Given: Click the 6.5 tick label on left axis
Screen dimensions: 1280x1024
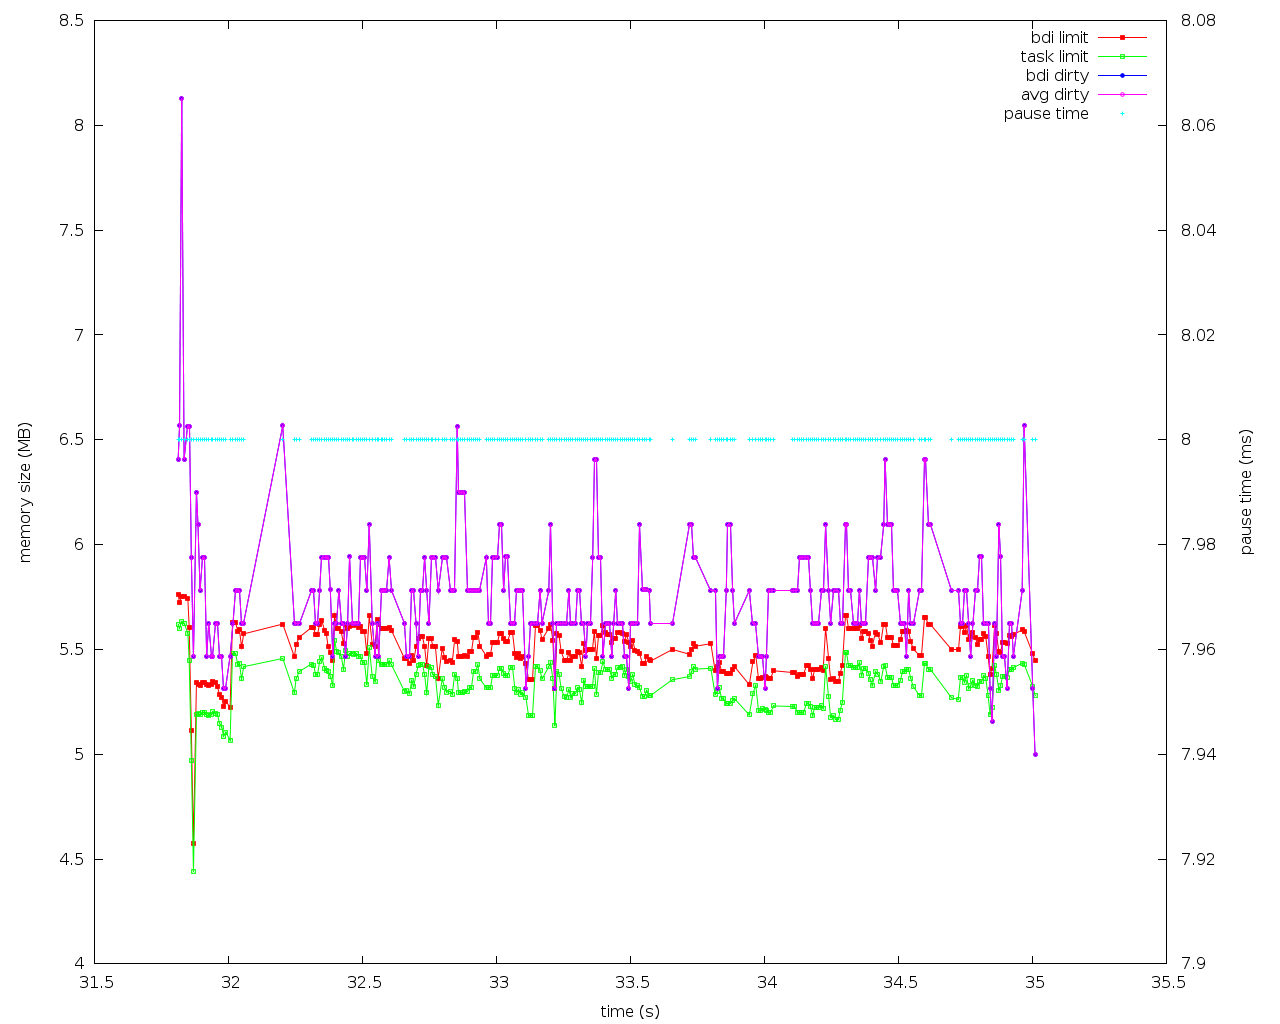Looking at the screenshot, I should tap(73, 440).
